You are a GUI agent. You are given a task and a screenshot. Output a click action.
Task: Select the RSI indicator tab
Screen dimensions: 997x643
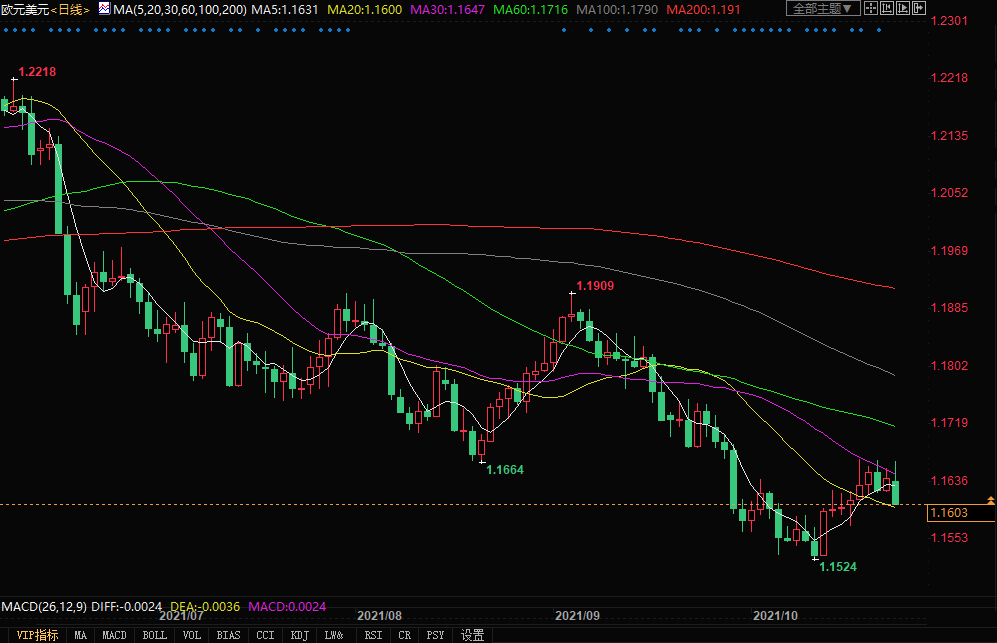(x=373, y=635)
